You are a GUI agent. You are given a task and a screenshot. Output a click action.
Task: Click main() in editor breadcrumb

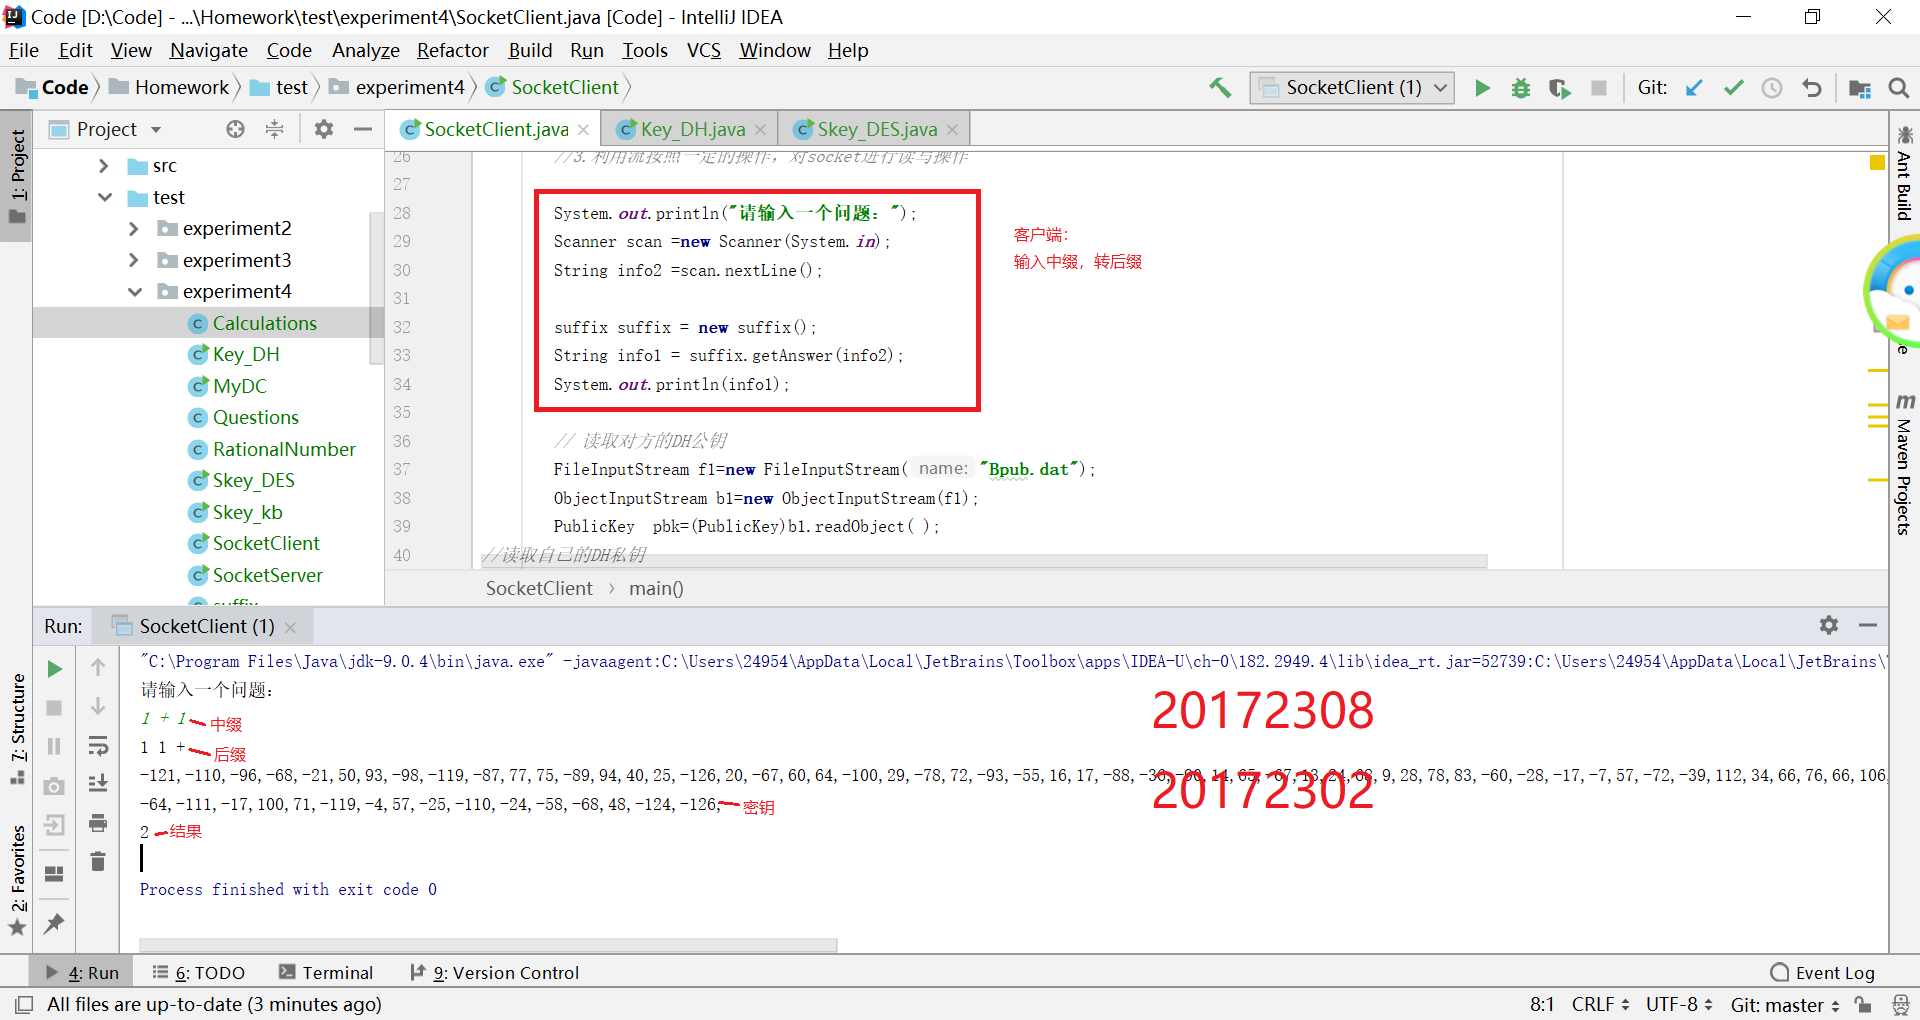(656, 588)
